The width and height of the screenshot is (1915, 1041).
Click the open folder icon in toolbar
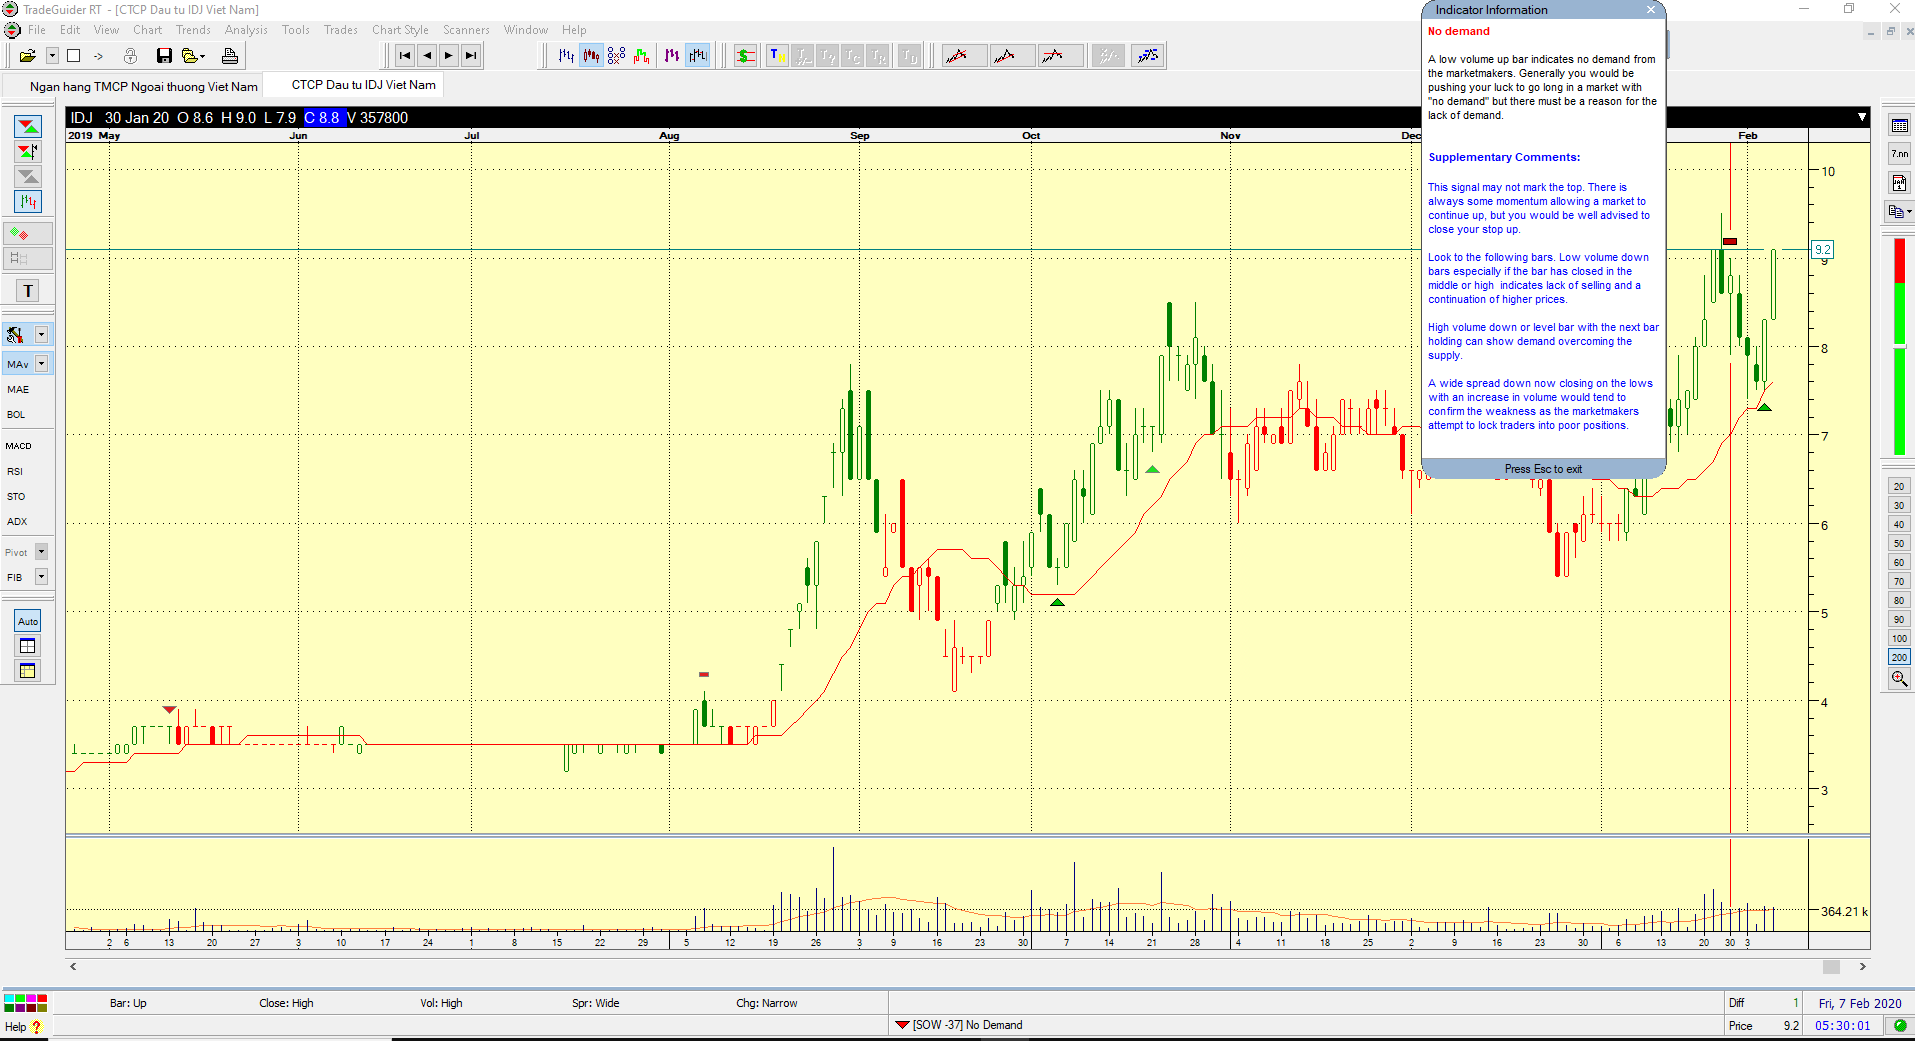click(x=27, y=56)
